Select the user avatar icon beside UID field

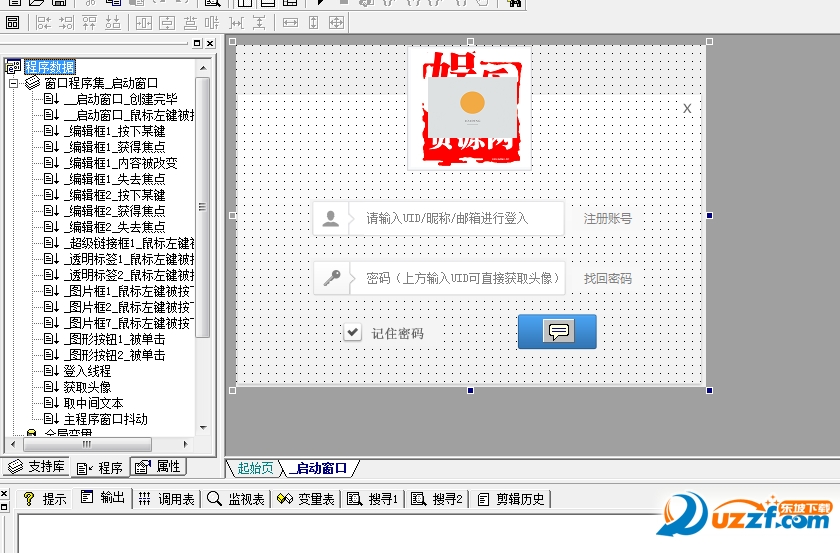(x=331, y=218)
